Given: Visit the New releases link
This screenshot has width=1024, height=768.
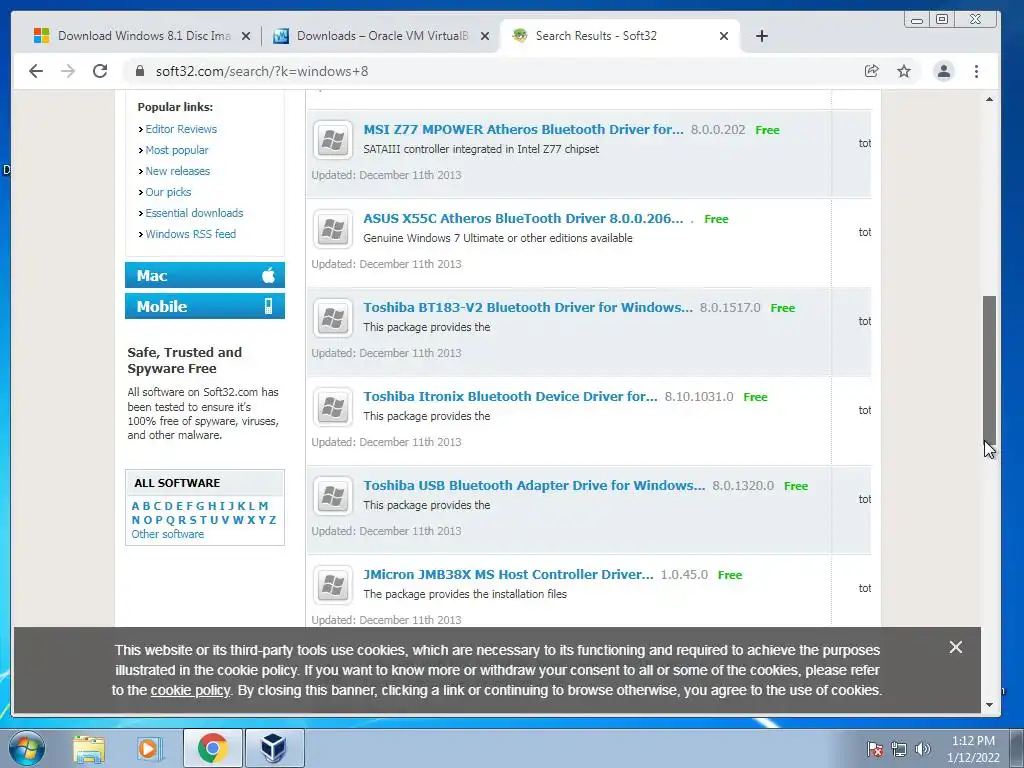Looking at the screenshot, I should tap(178, 171).
